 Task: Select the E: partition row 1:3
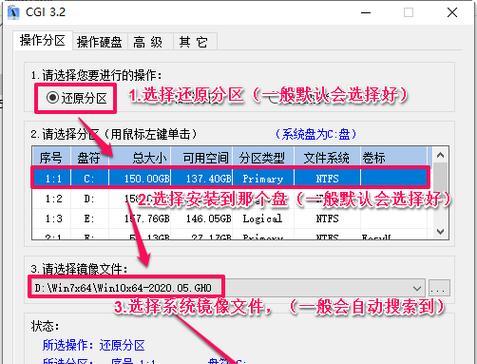tap(230, 219)
